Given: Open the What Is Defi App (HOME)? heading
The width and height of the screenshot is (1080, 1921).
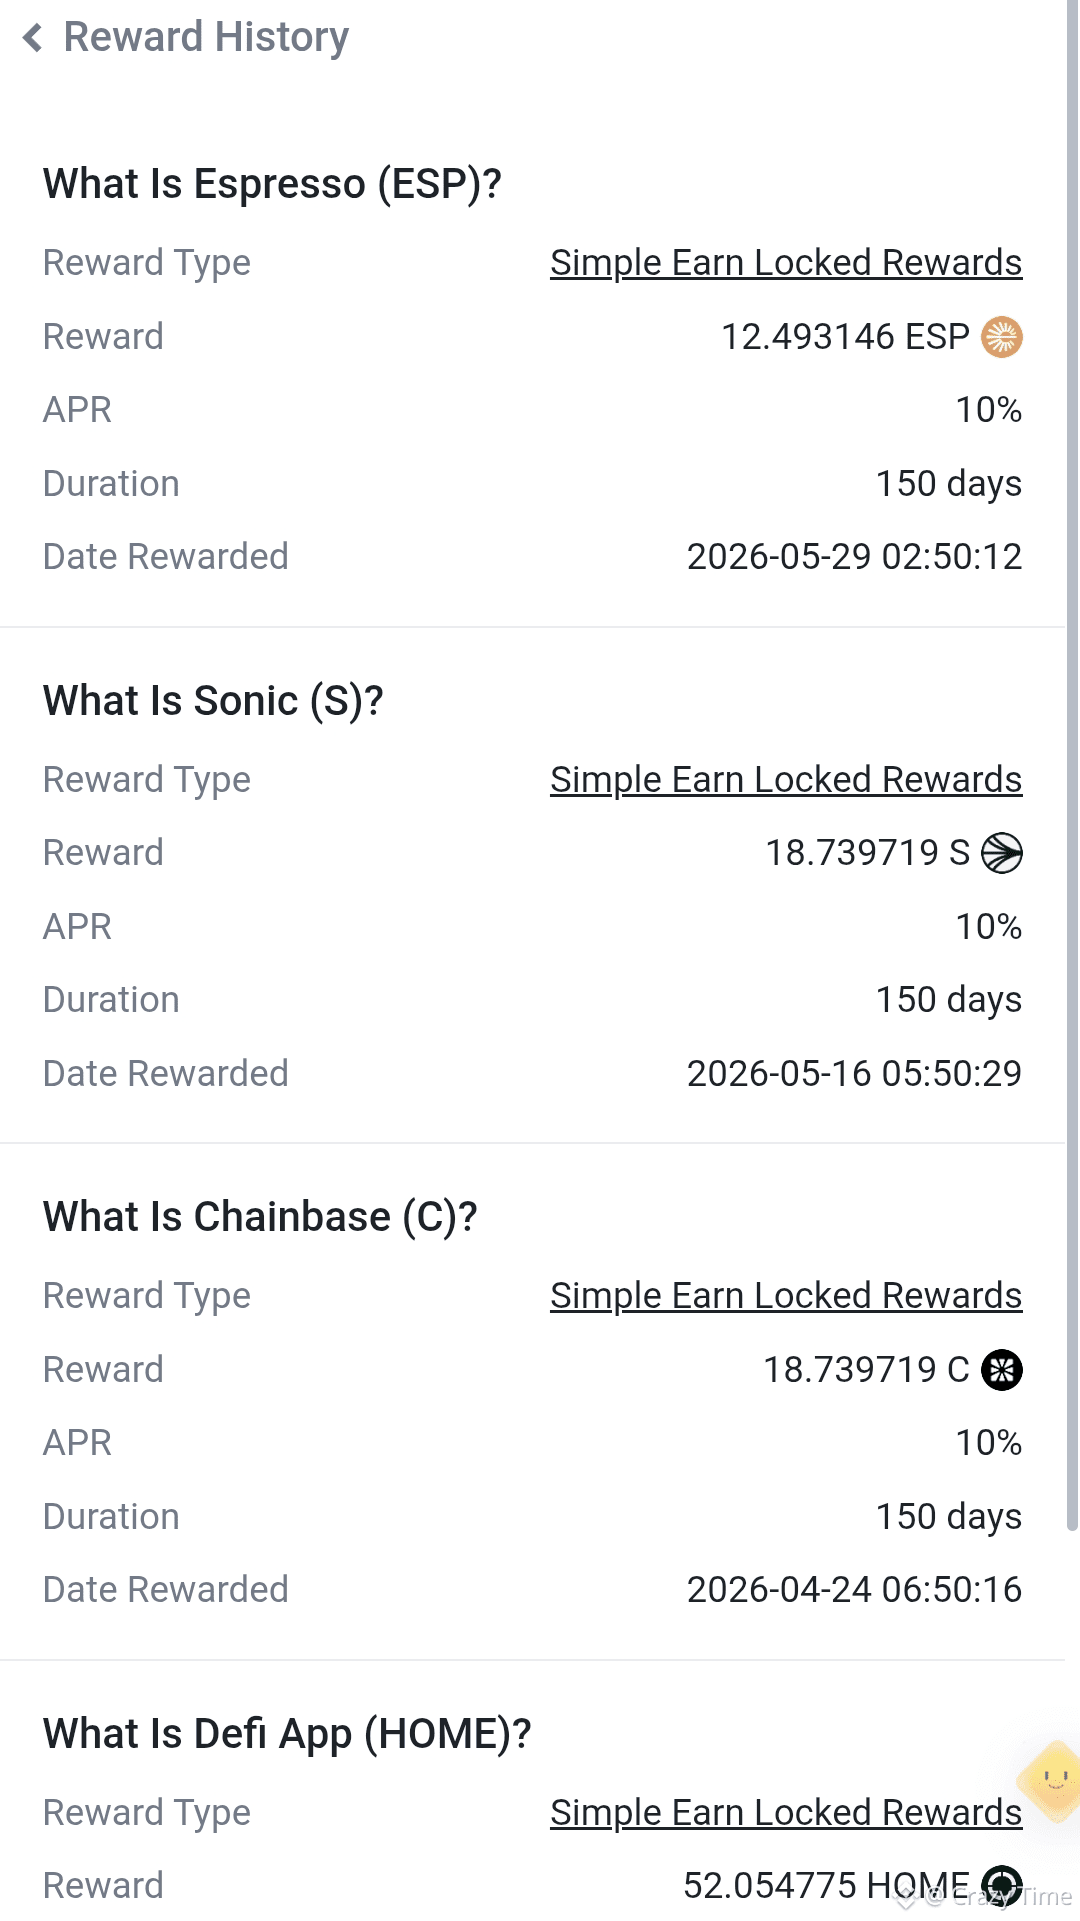Looking at the screenshot, I should coord(287,1734).
